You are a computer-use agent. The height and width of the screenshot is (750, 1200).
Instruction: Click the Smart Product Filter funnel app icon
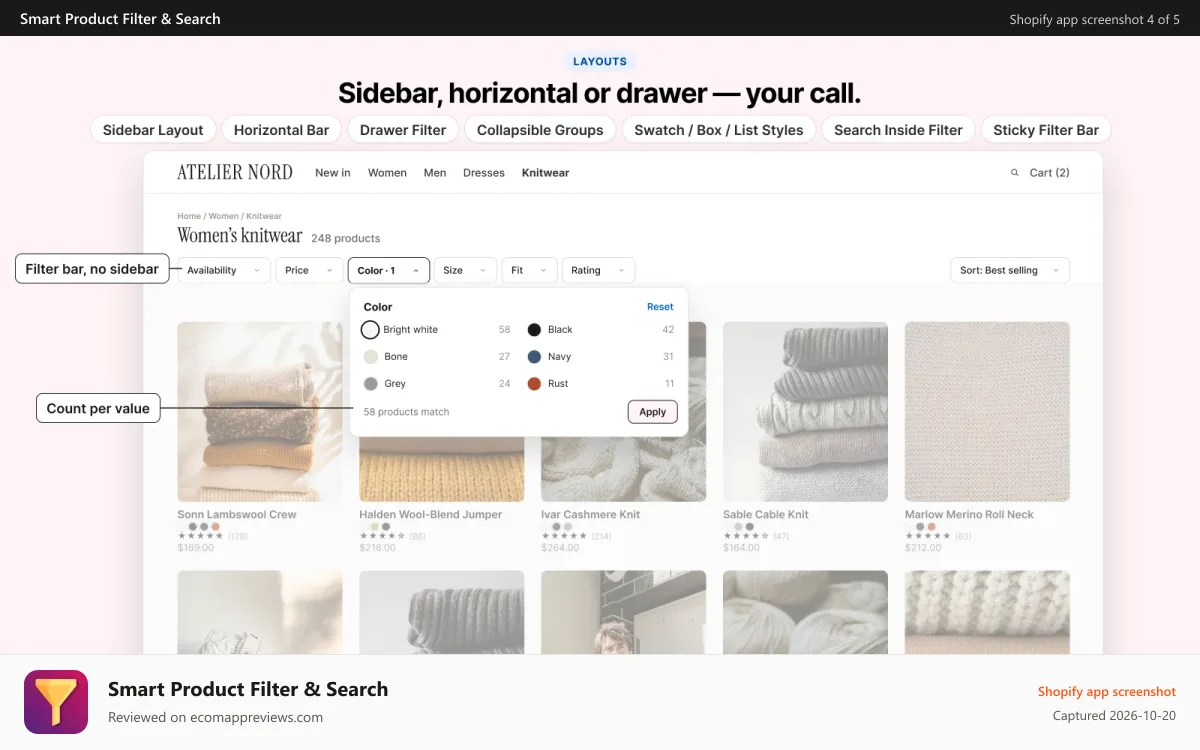coord(56,702)
